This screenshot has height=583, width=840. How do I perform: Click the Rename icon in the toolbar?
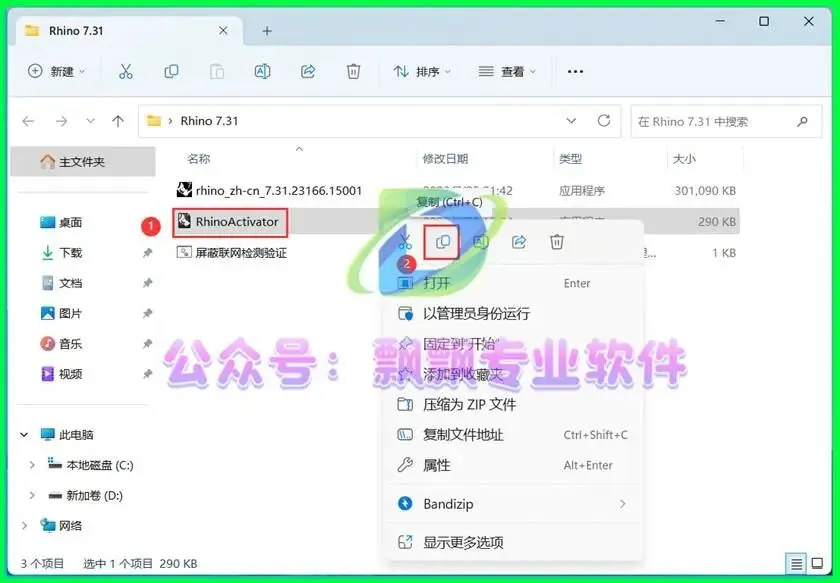[262, 71]
